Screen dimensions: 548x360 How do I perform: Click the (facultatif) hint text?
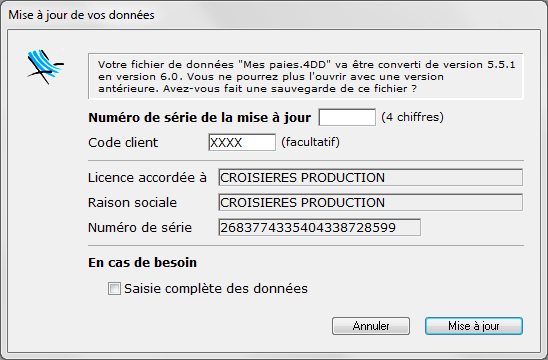tap(310, 142)
